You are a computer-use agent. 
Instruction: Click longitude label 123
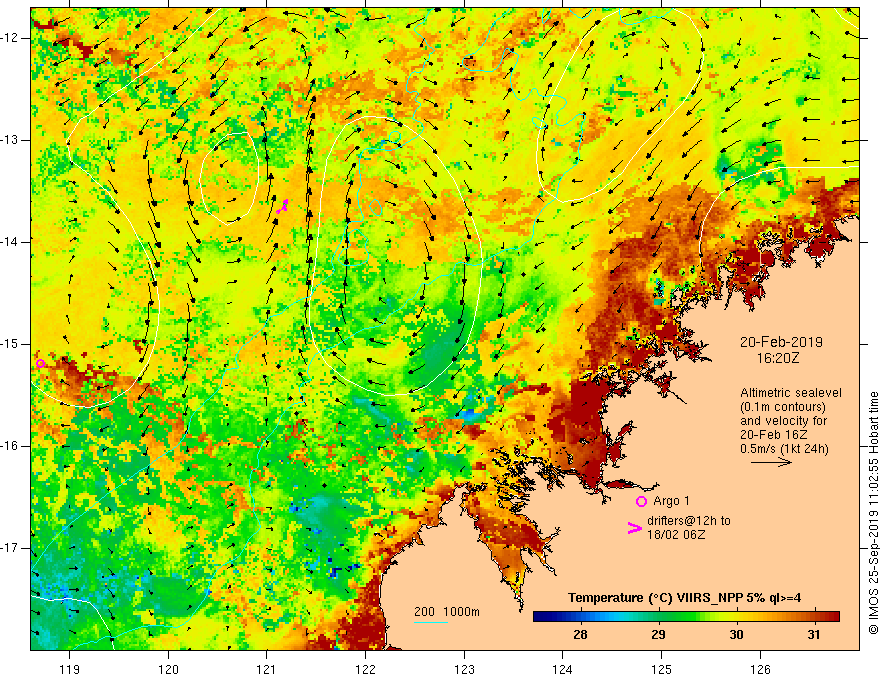click(x=464, y=669)
